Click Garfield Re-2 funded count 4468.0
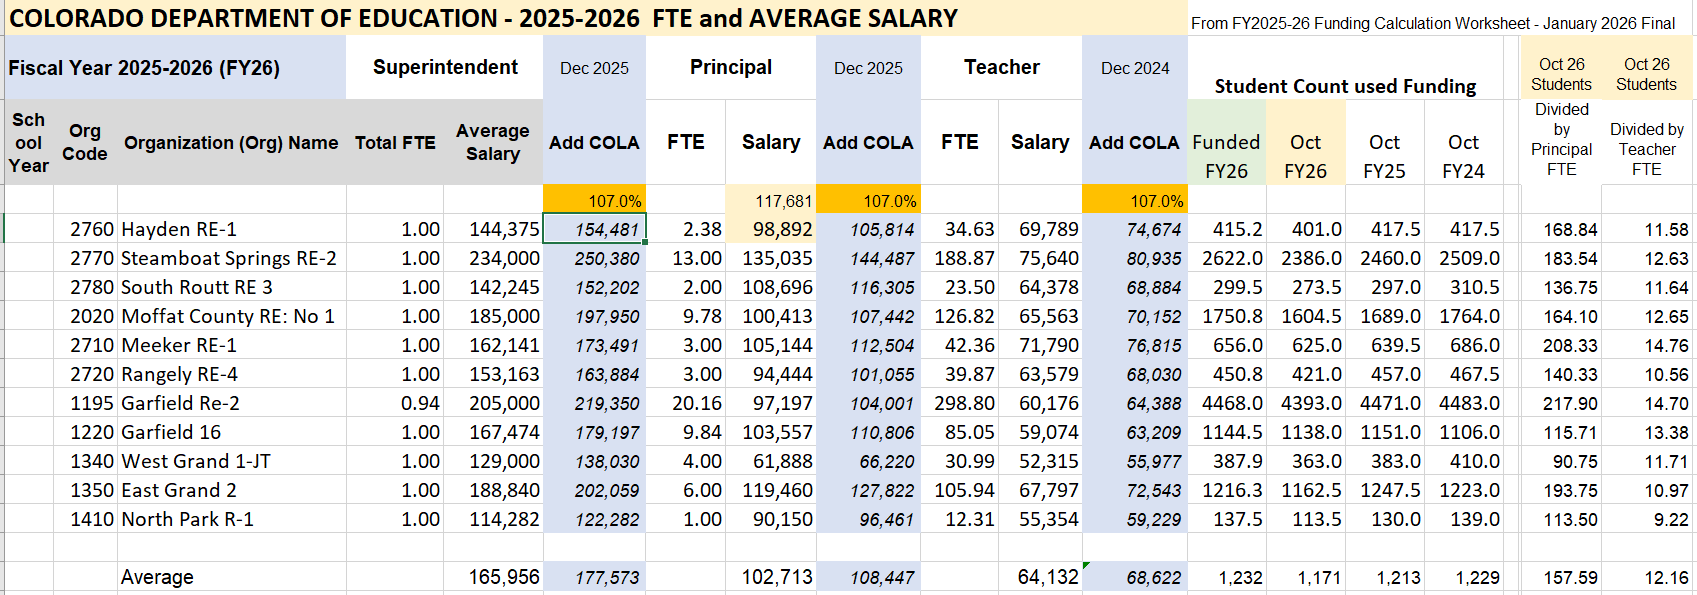 coord(1227,403)
